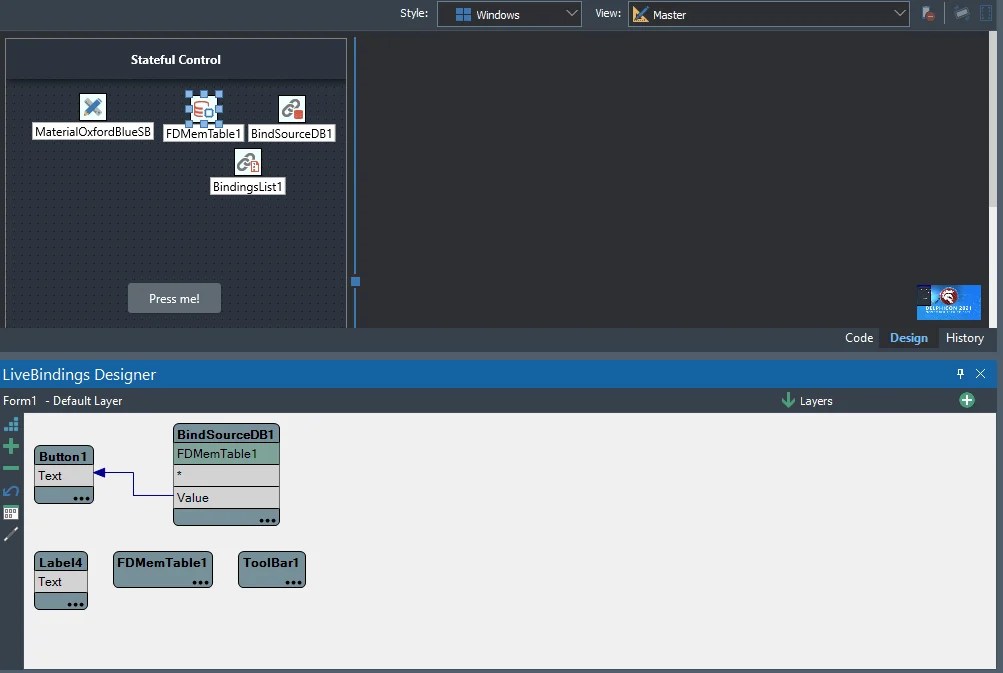Switch to the Code tab
The width and height of the screenshot is (1003, 673).
858,338
